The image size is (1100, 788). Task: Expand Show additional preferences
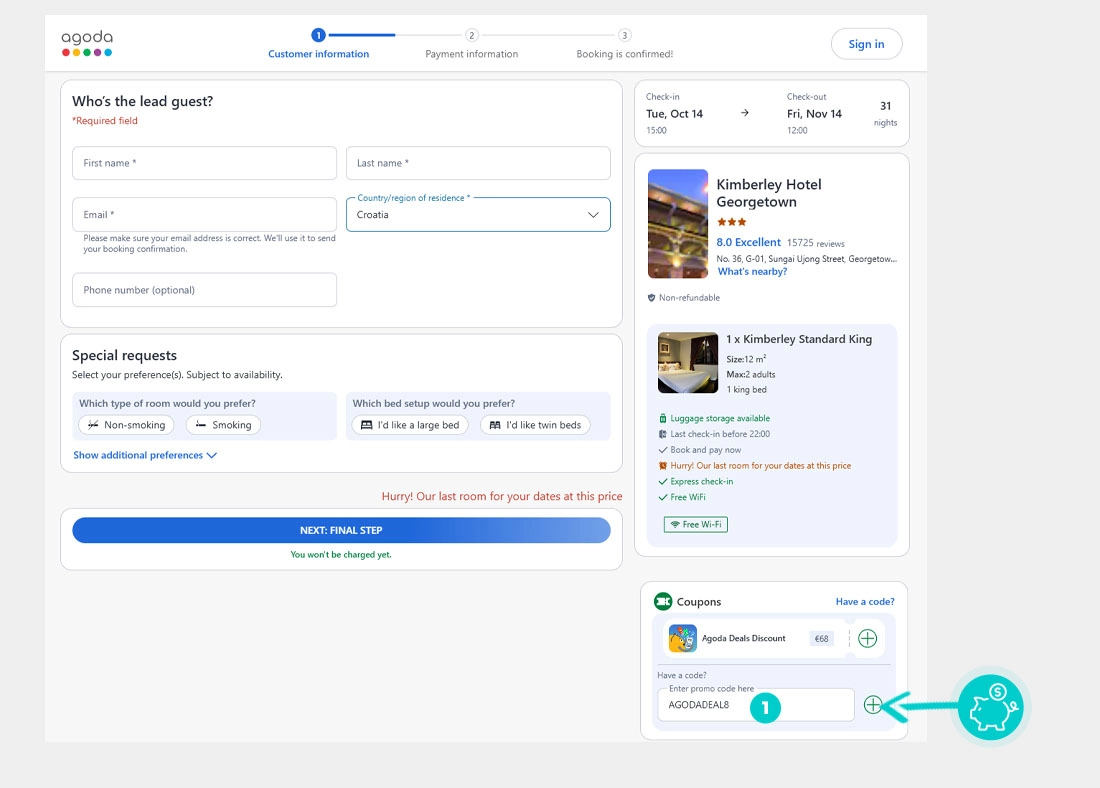pos(145,455)
